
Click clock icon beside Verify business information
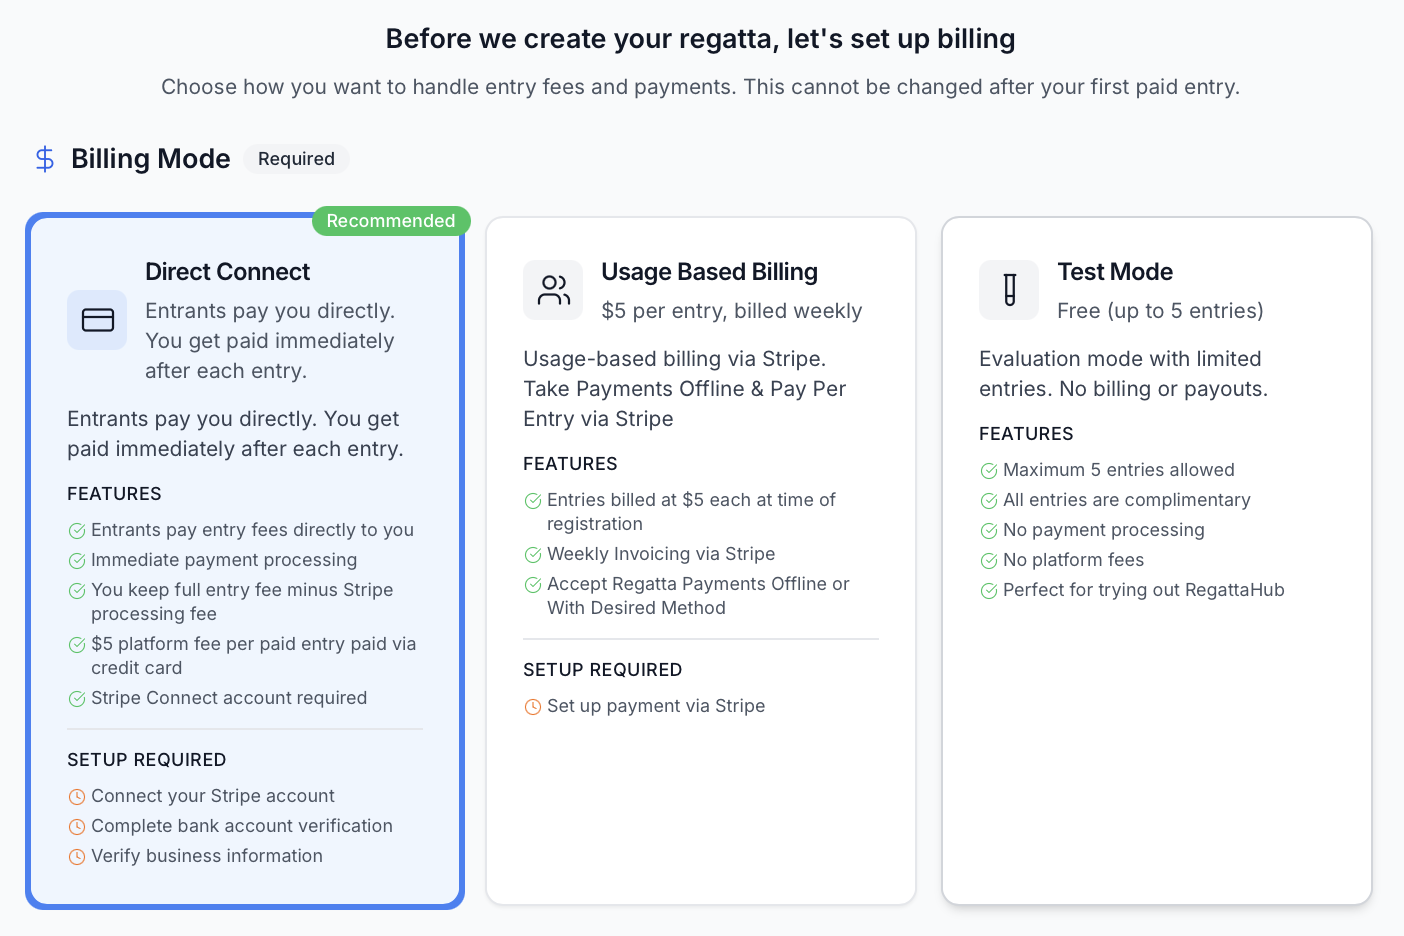77,857
